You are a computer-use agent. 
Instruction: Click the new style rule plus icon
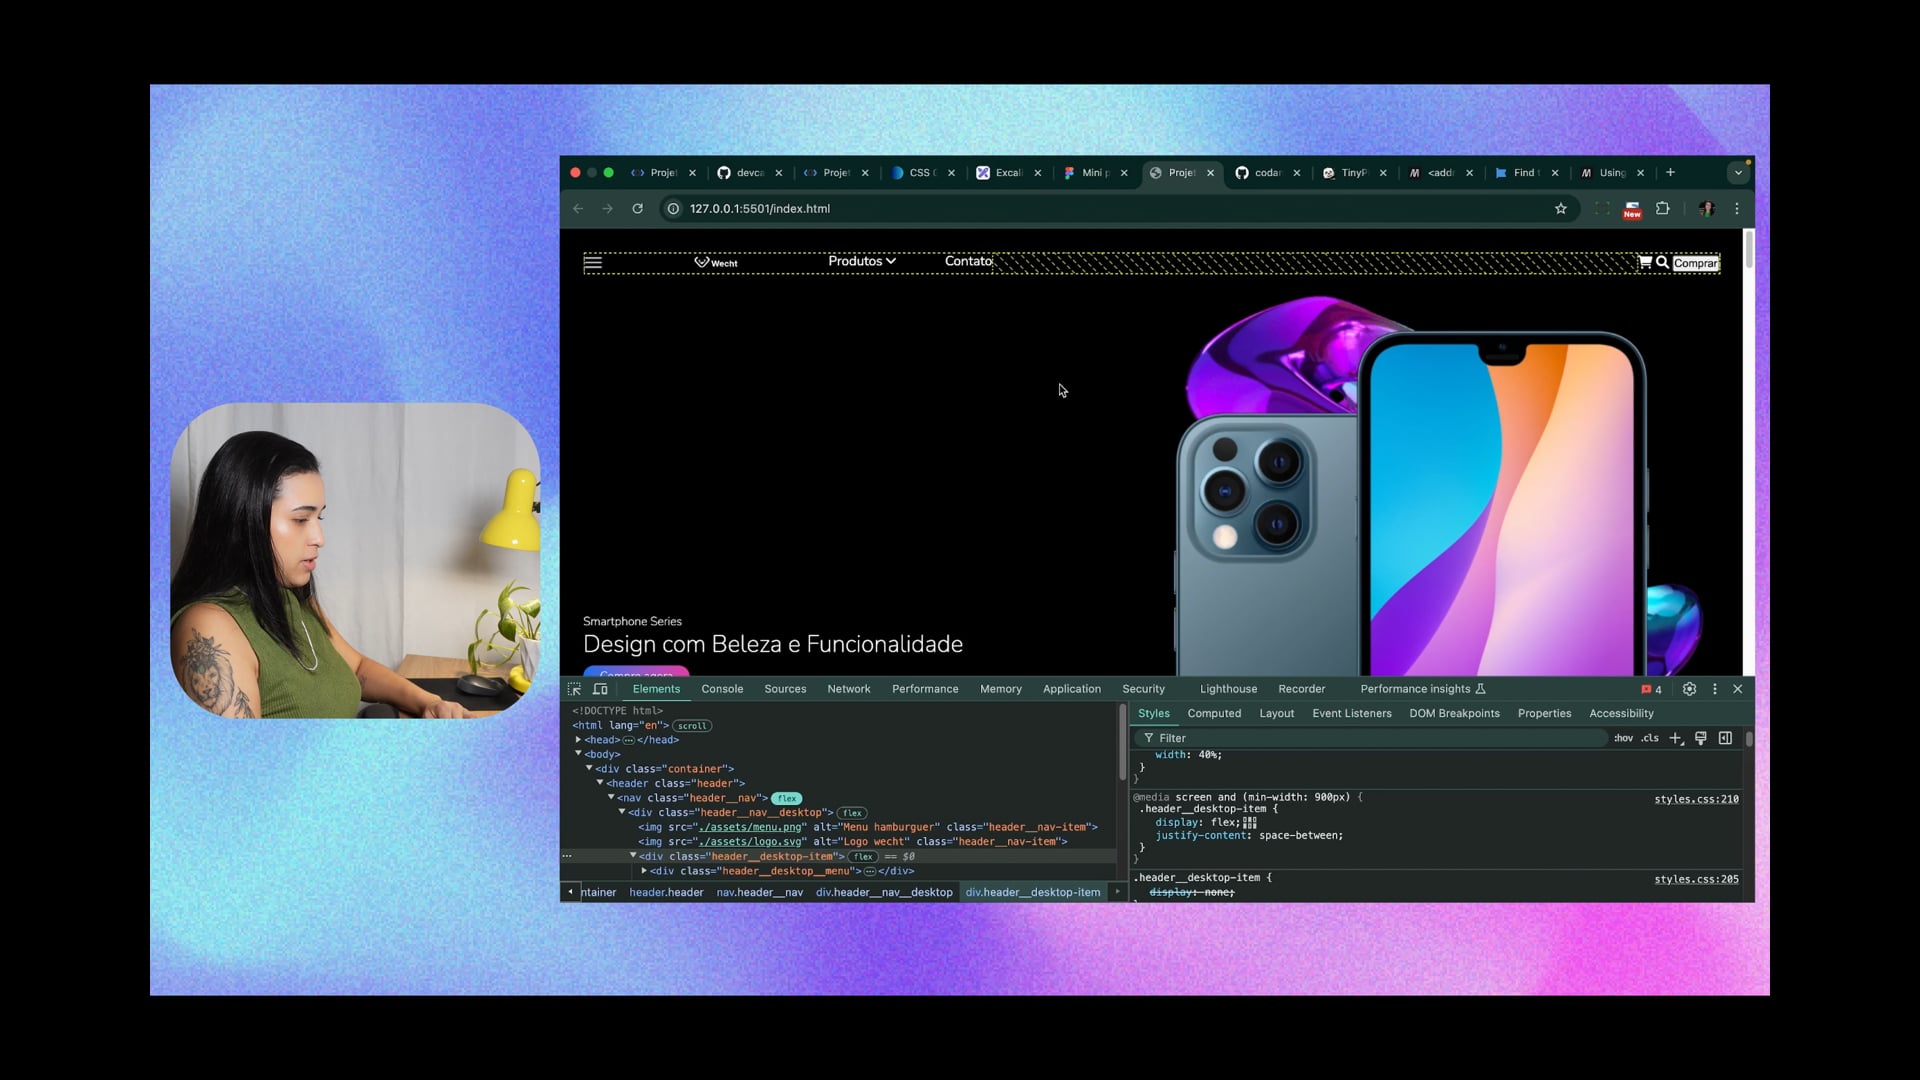pyautogui.click(x=1676, y=738)
